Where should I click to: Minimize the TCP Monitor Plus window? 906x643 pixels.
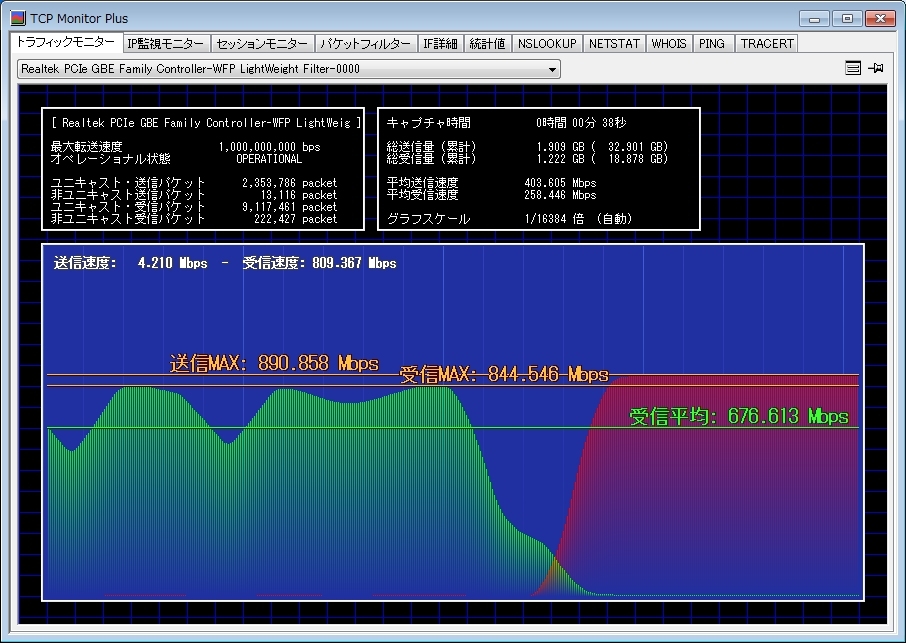[814, 17]
